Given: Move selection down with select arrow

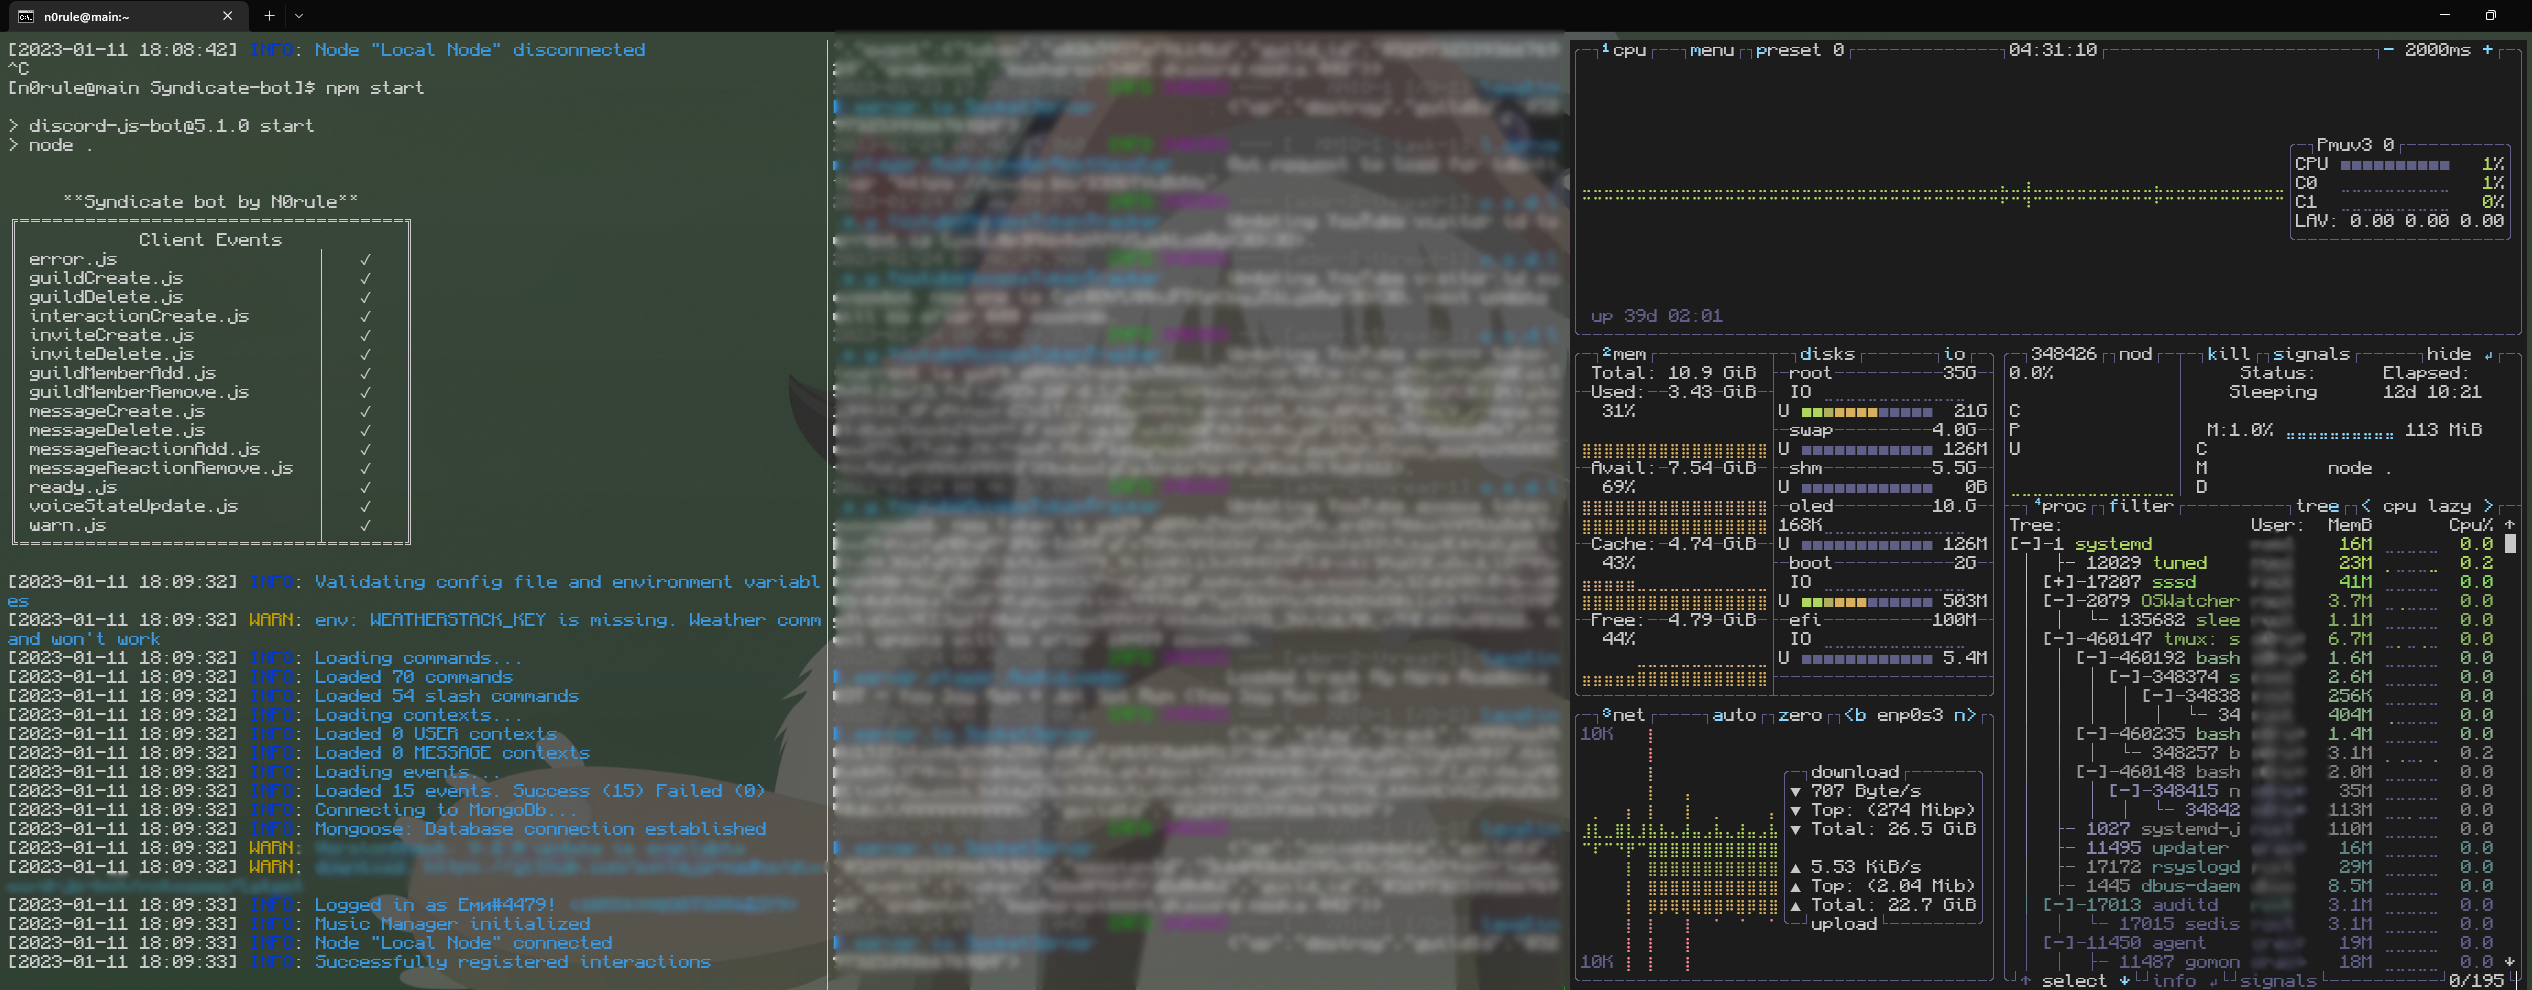Looking at the screenshot, I should pyautogui.click(x=2124, y=981).
